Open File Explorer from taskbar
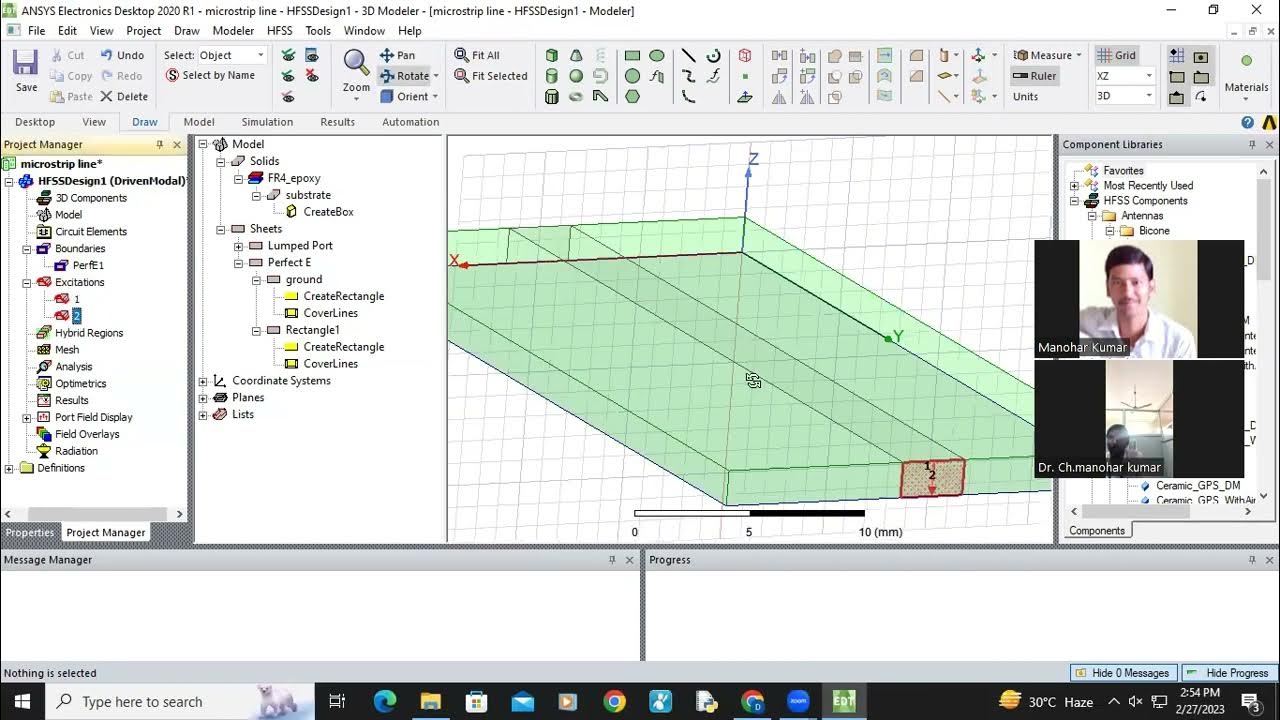 (x=430, y=702)
